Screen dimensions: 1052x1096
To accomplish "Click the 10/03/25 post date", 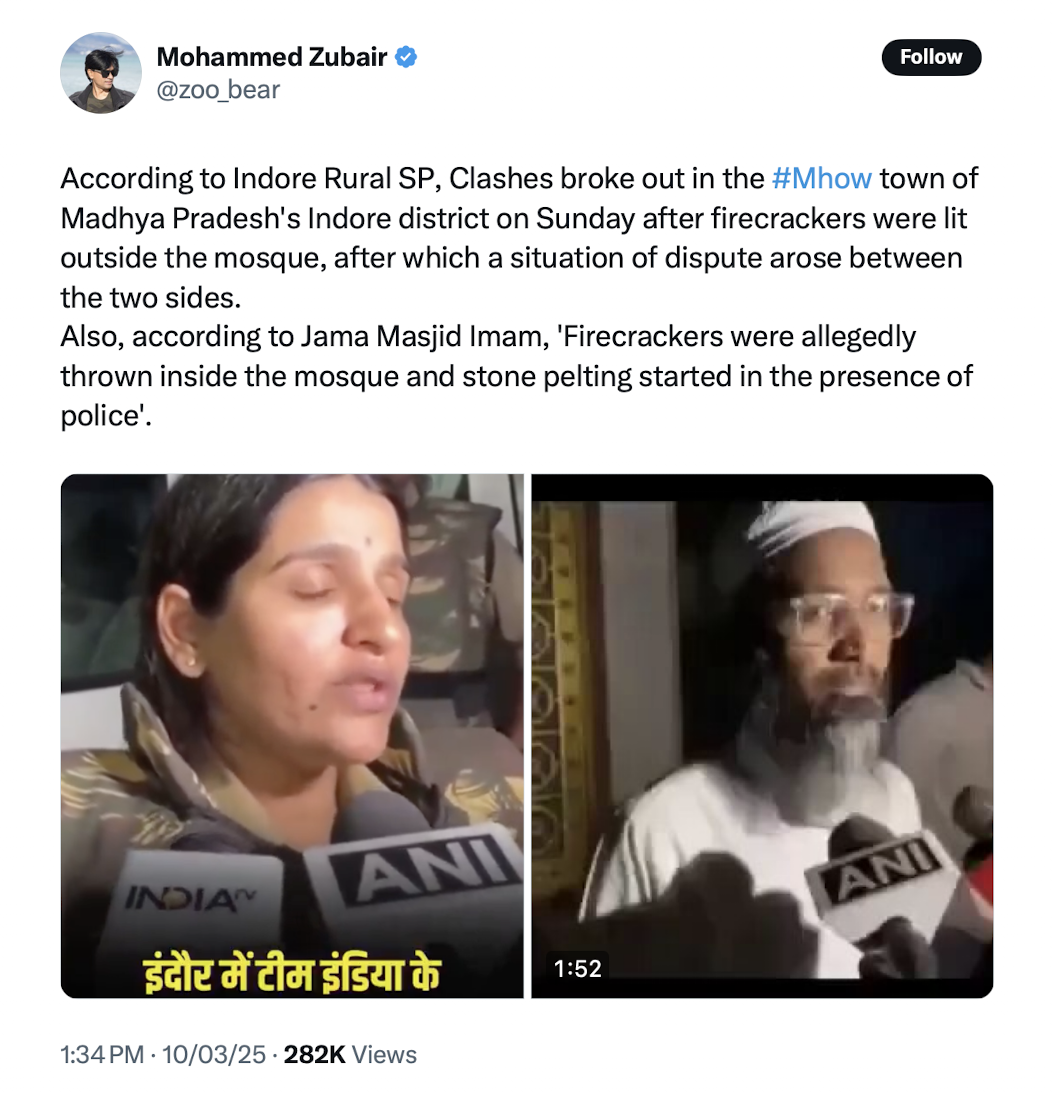I will point(216,1054).
